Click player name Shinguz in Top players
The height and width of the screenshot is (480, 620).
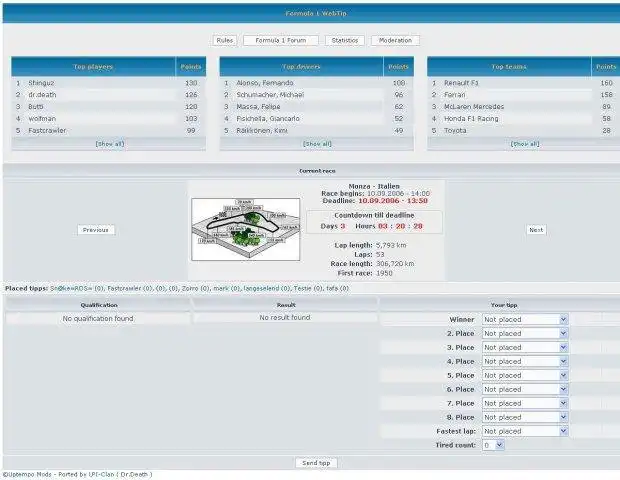click(41, 83)
